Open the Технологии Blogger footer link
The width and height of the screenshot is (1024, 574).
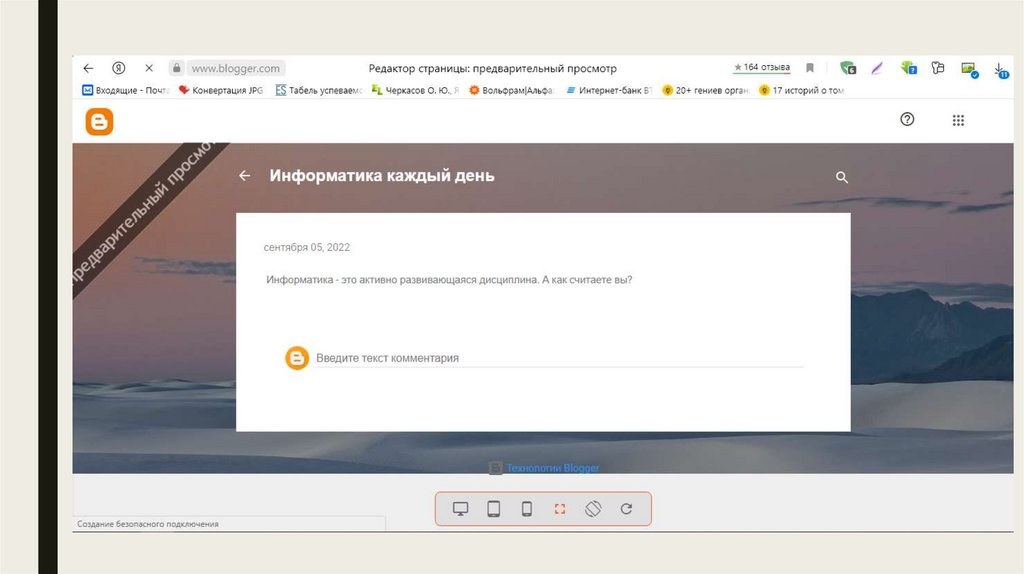pyautogui.click(x=552, y=468)
